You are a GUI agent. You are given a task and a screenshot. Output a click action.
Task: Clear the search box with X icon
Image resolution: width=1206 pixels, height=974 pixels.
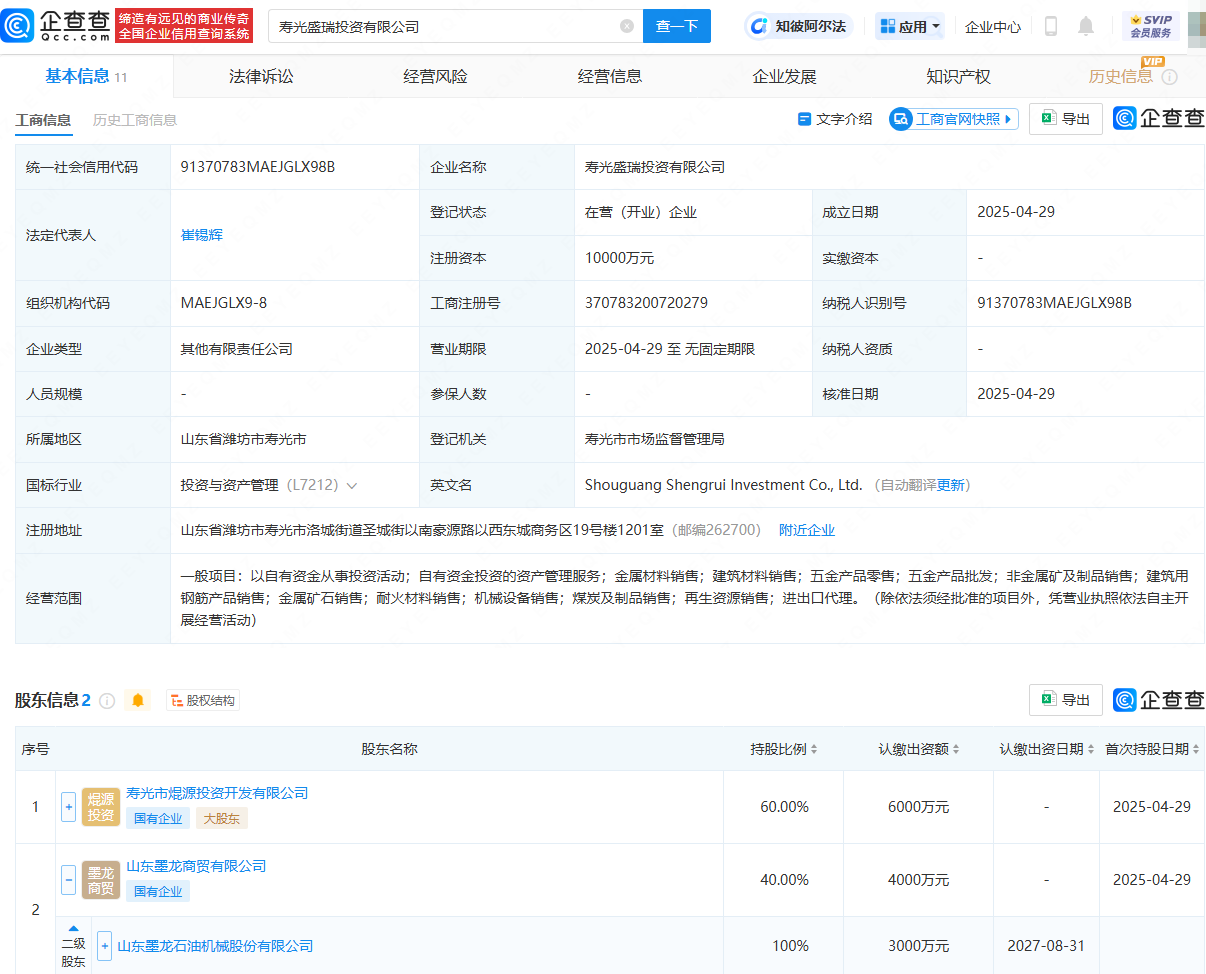pos(627,26)
